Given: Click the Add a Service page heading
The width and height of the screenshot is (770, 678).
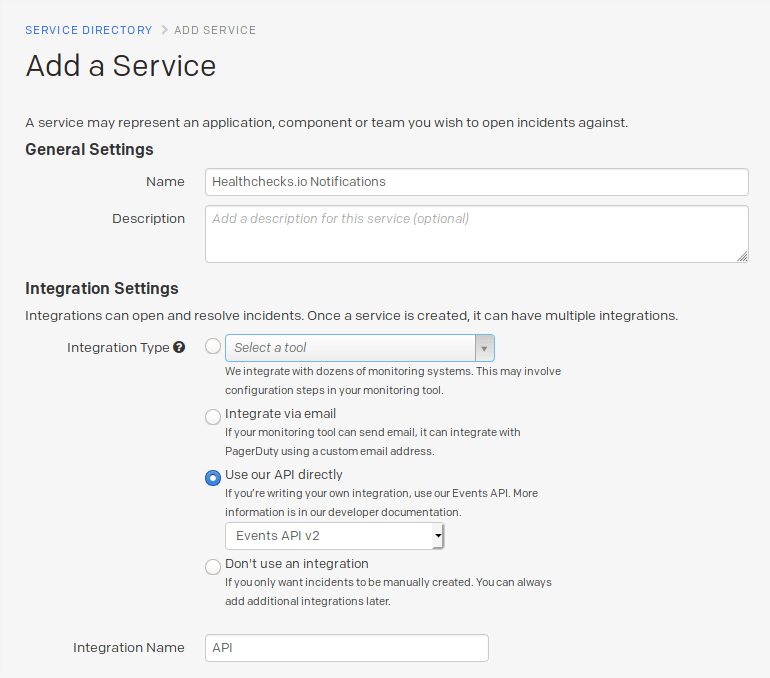Looking at the screenshot, I should click(x=121, y=66).
